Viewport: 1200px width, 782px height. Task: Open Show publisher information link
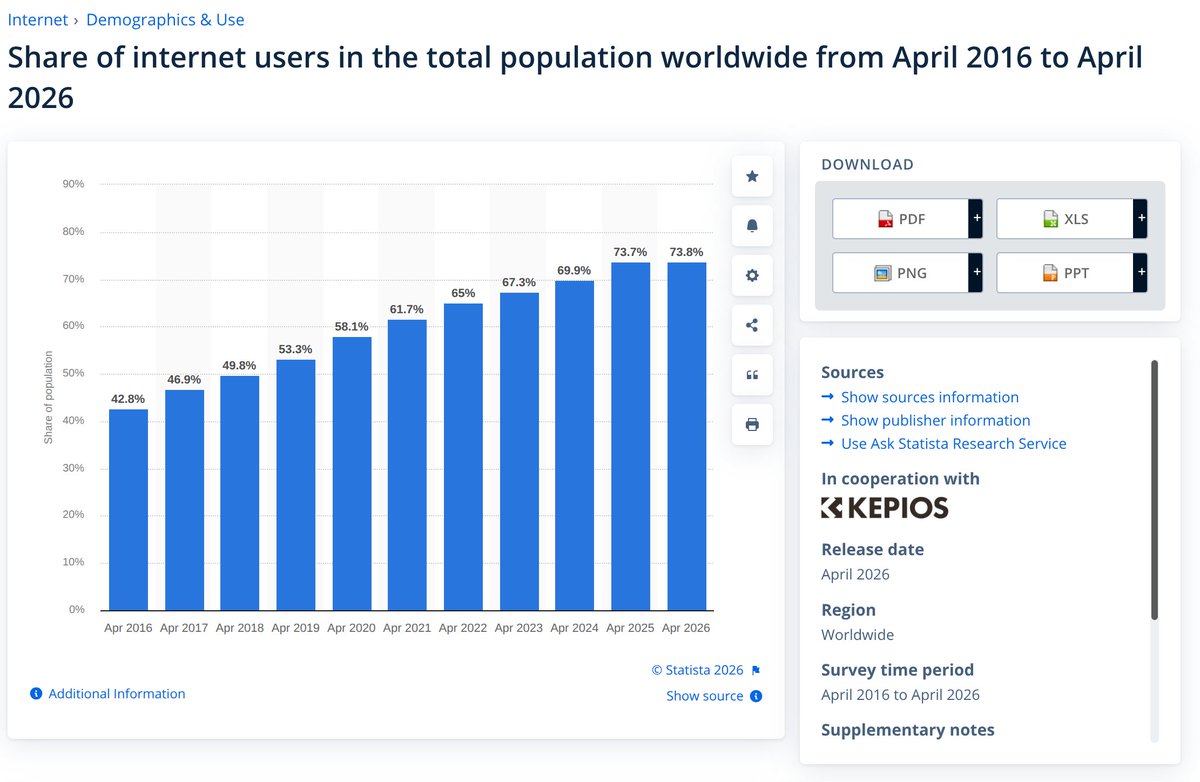935,420
